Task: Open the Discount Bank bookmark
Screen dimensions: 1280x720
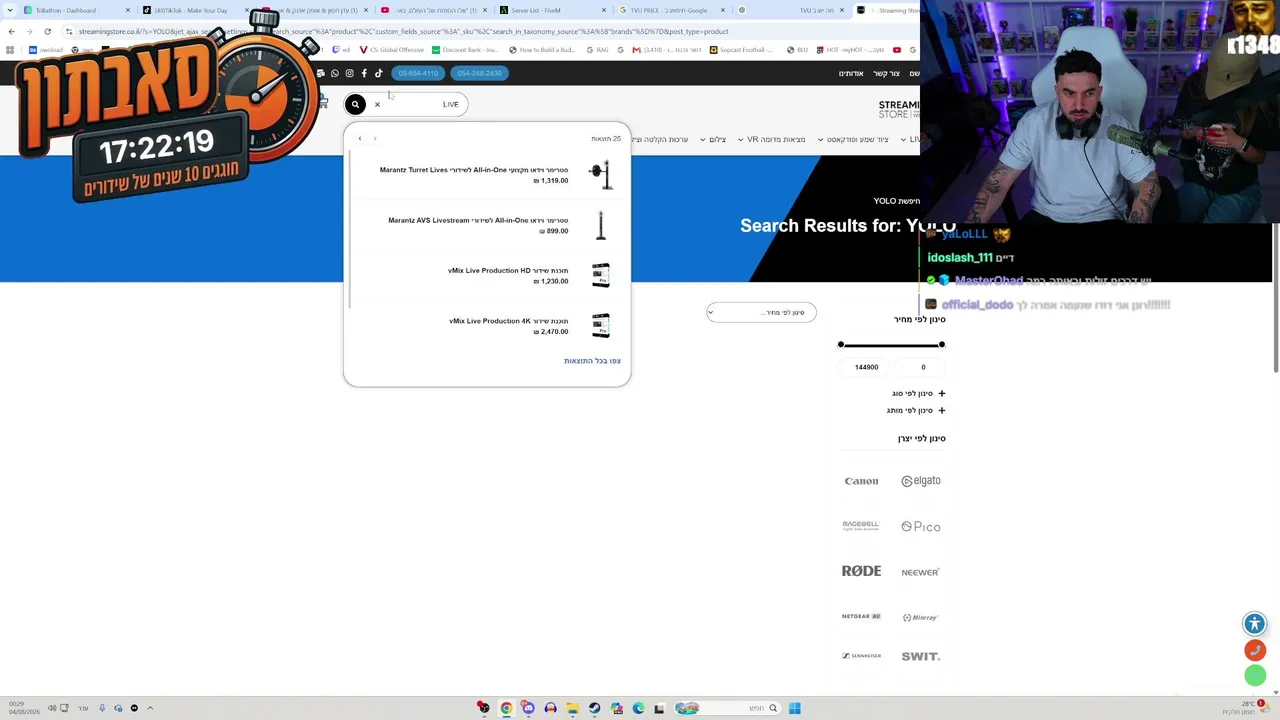Action: pyautogui.click(x=464, y=50)
